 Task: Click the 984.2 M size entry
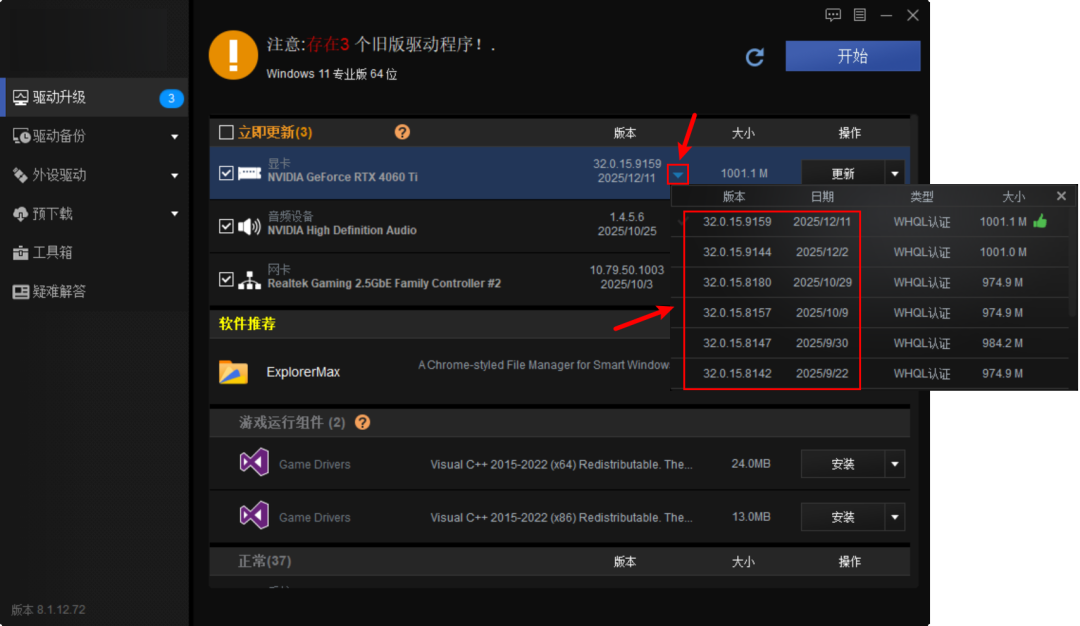(1002, 343)
